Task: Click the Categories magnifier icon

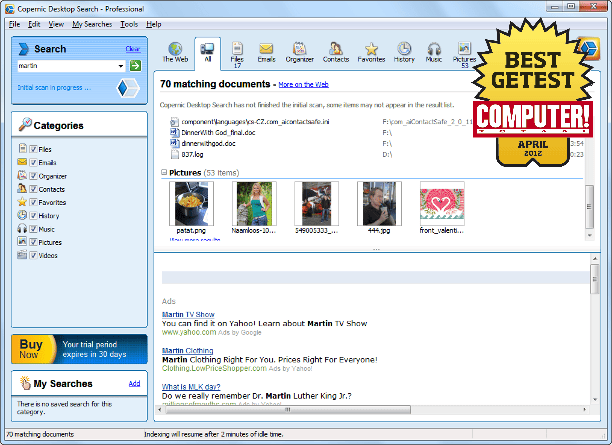Action: tap(25, 125)
